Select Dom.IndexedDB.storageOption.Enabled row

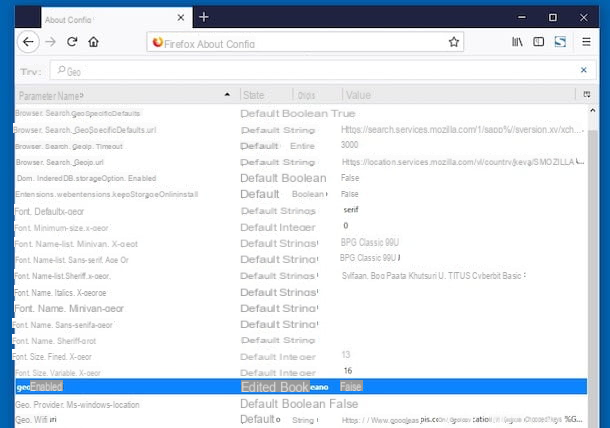(x=301, y=178)
